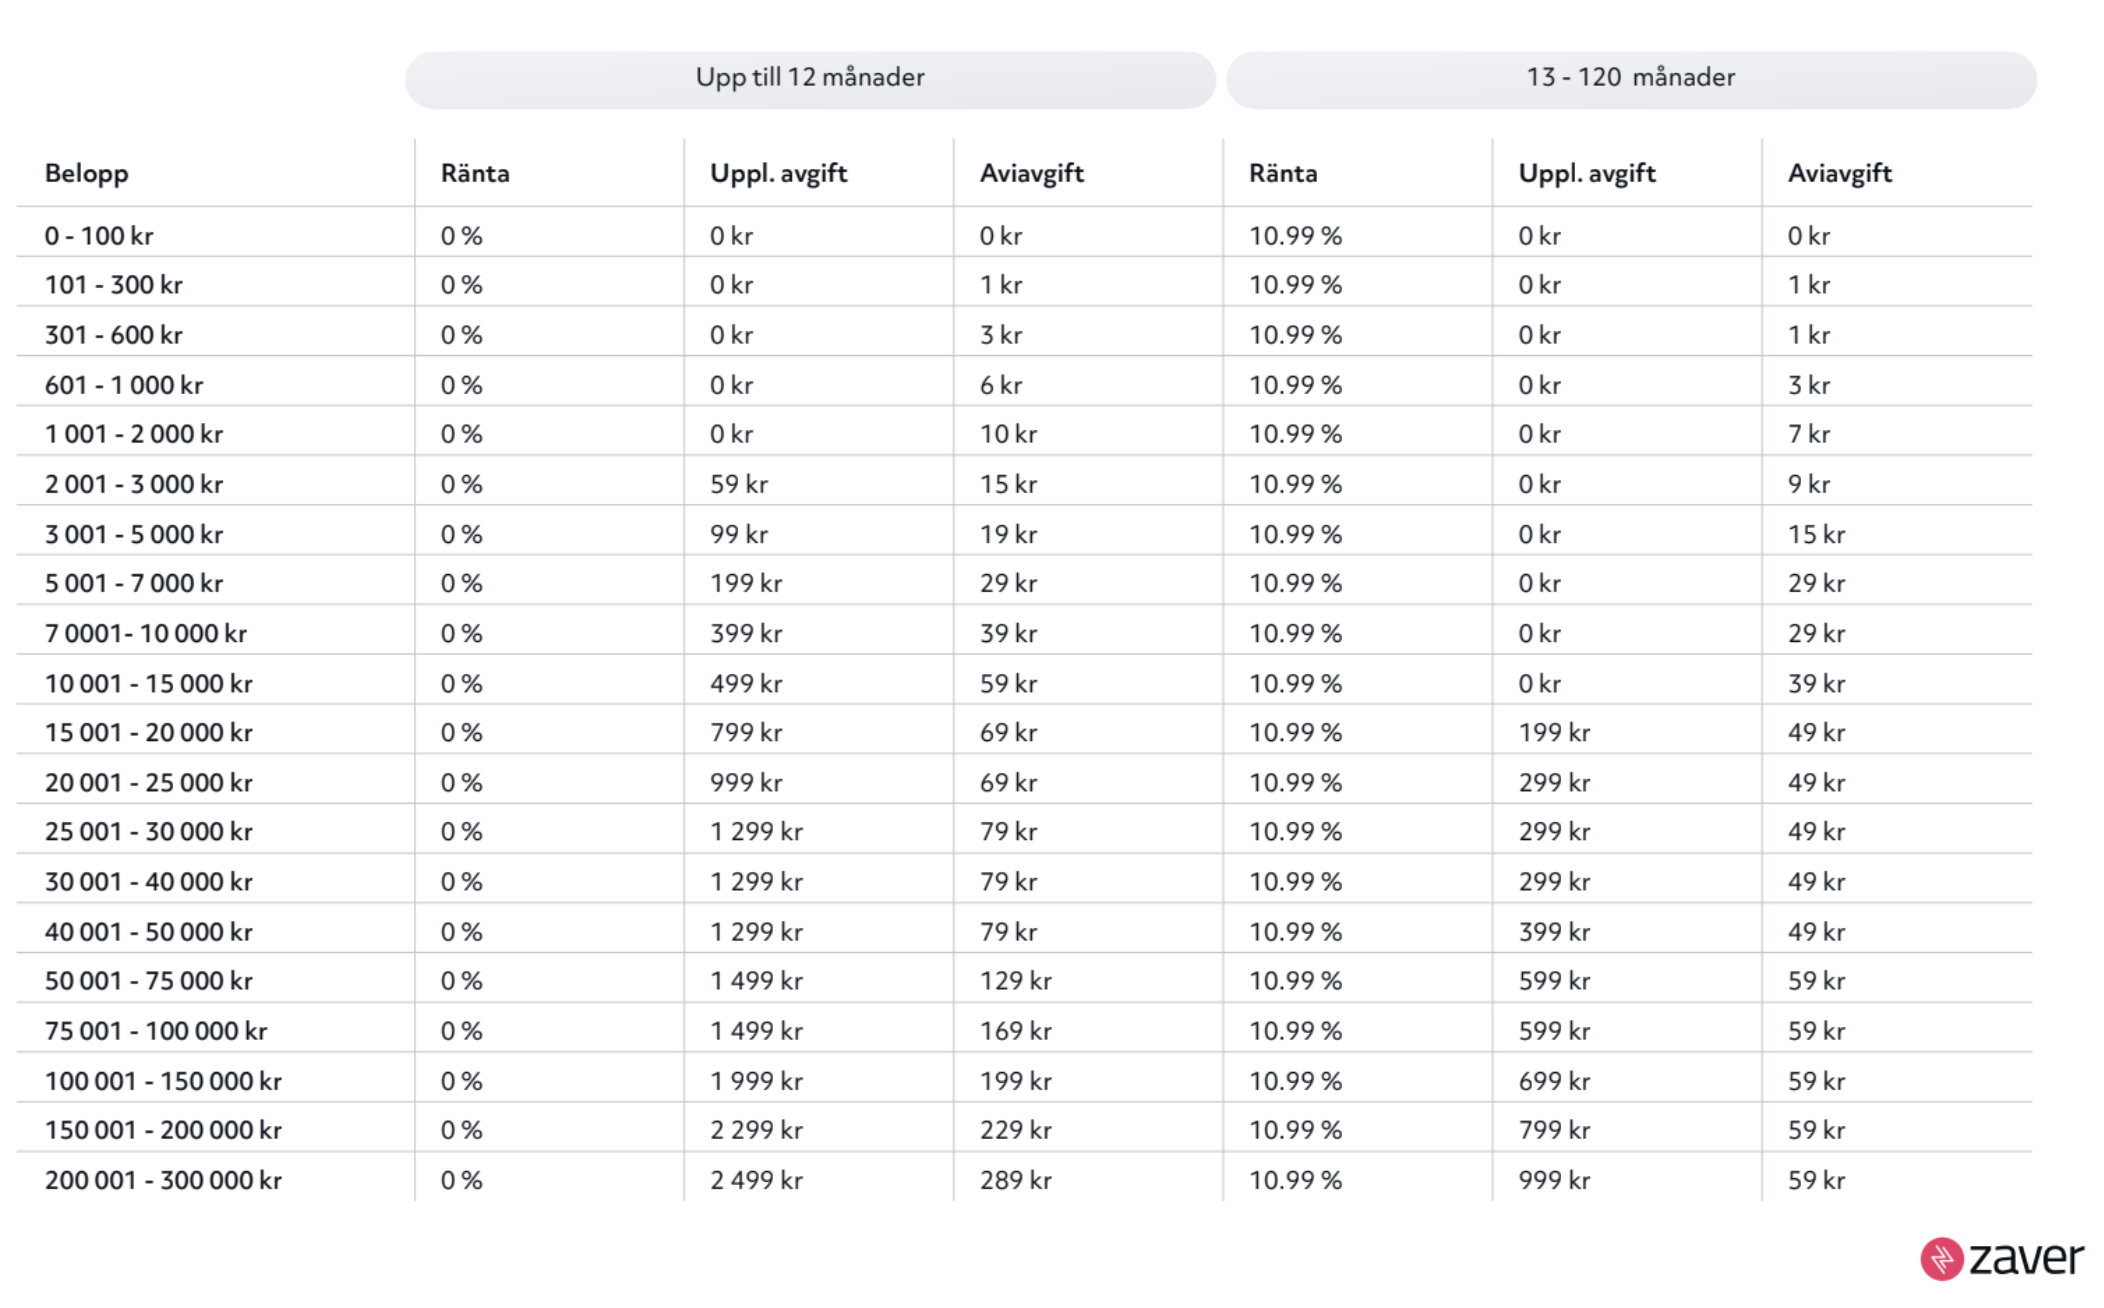Image resolution: width=2104 pixels, height=1308 pixels.
Task: Click the "699 kr" Uppl. avgift cell
Action: (1554, 1082)
